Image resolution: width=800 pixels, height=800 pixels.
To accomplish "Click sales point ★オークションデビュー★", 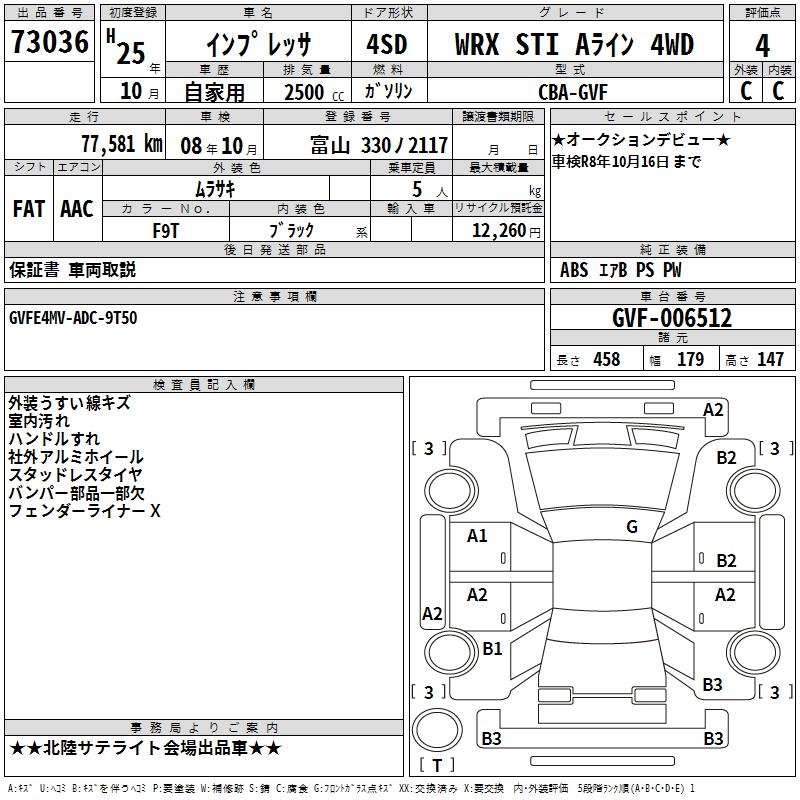I will point(641,139).
